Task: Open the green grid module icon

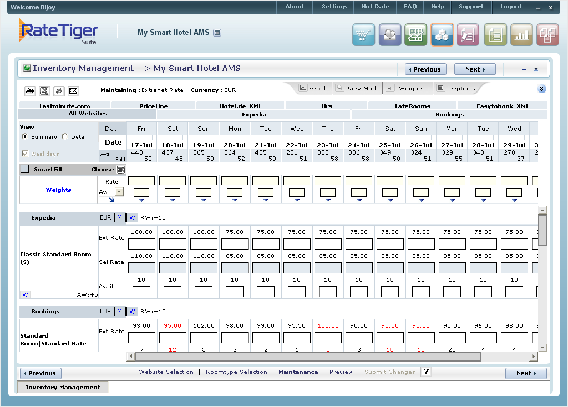Action: pyautogui.click(x=416, y=35)
